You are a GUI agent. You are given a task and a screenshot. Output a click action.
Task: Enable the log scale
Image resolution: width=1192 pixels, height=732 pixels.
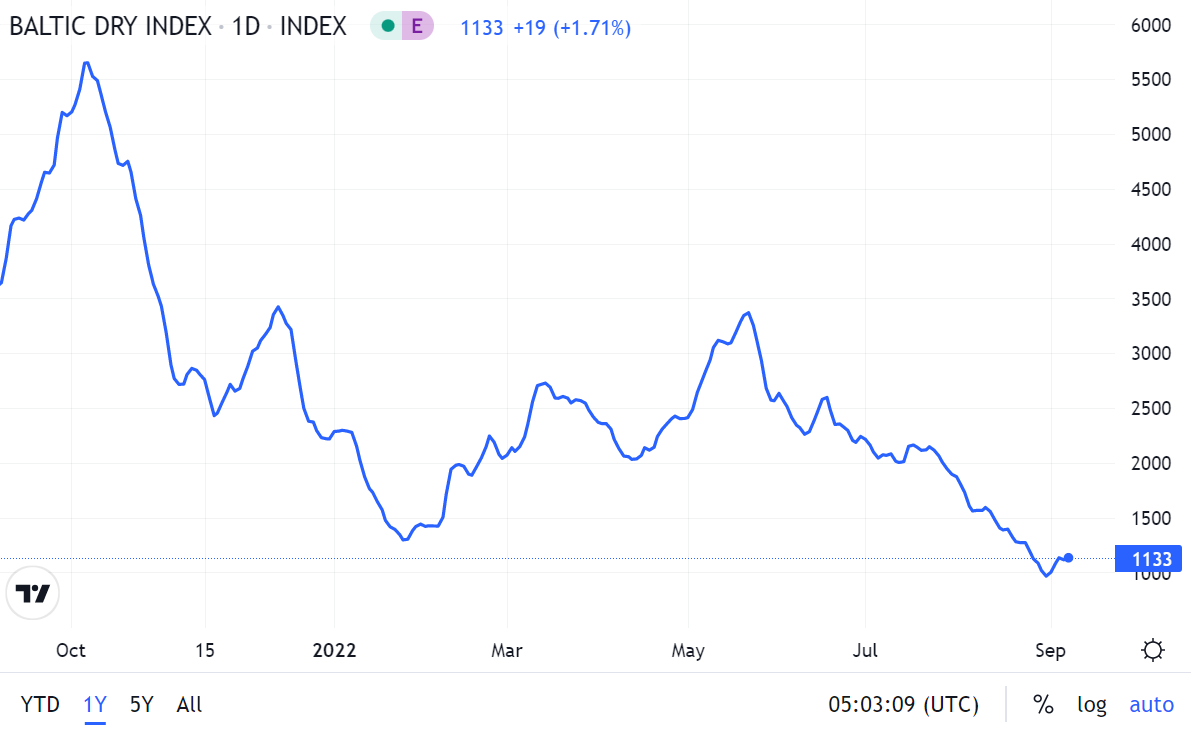[1092, 704]
